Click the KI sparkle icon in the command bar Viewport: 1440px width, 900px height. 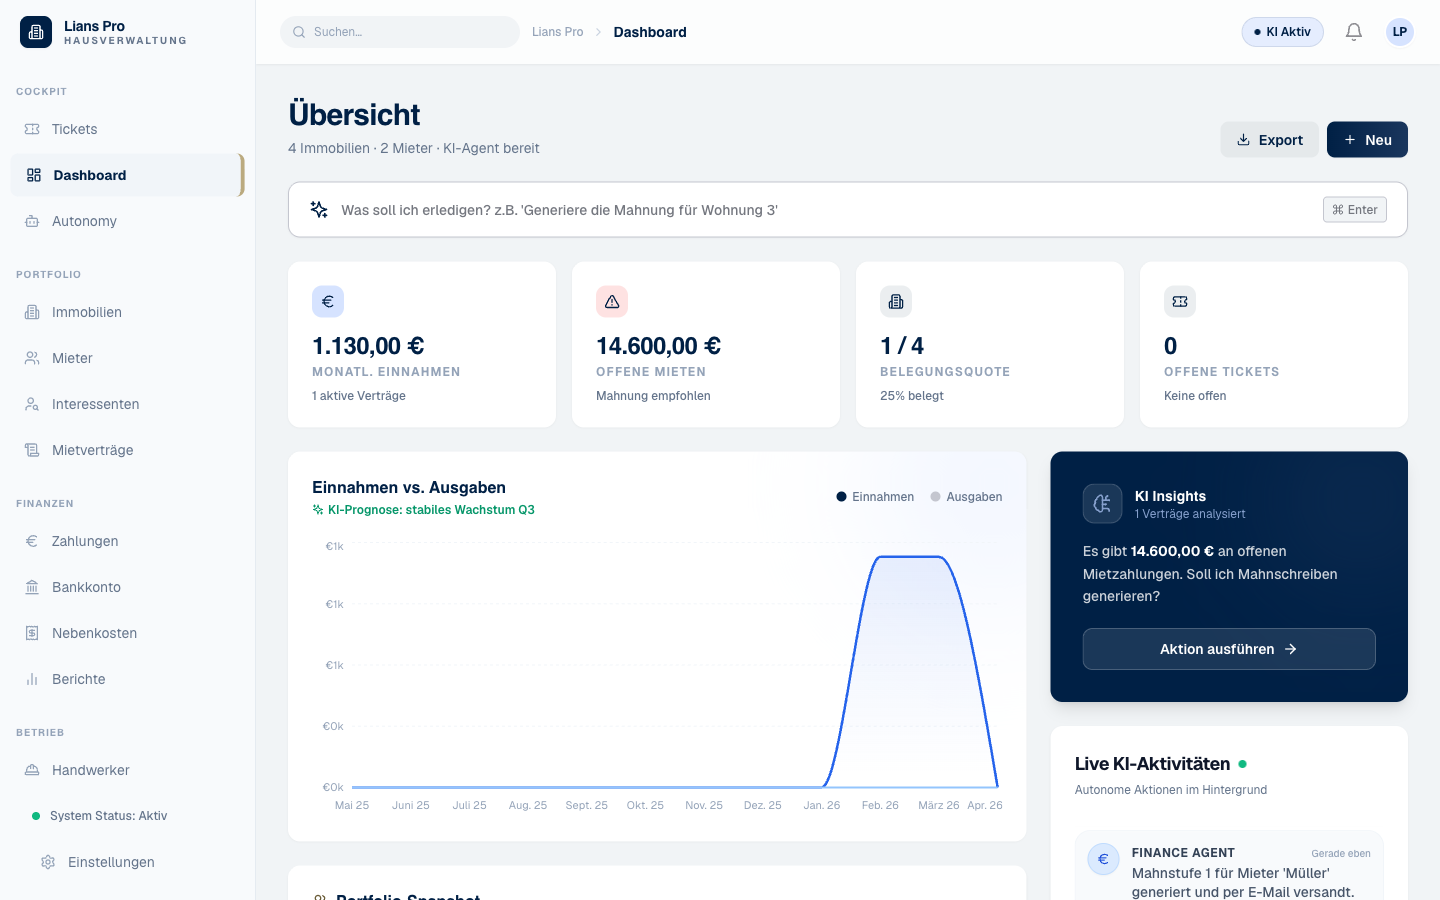tap(319, 209)
